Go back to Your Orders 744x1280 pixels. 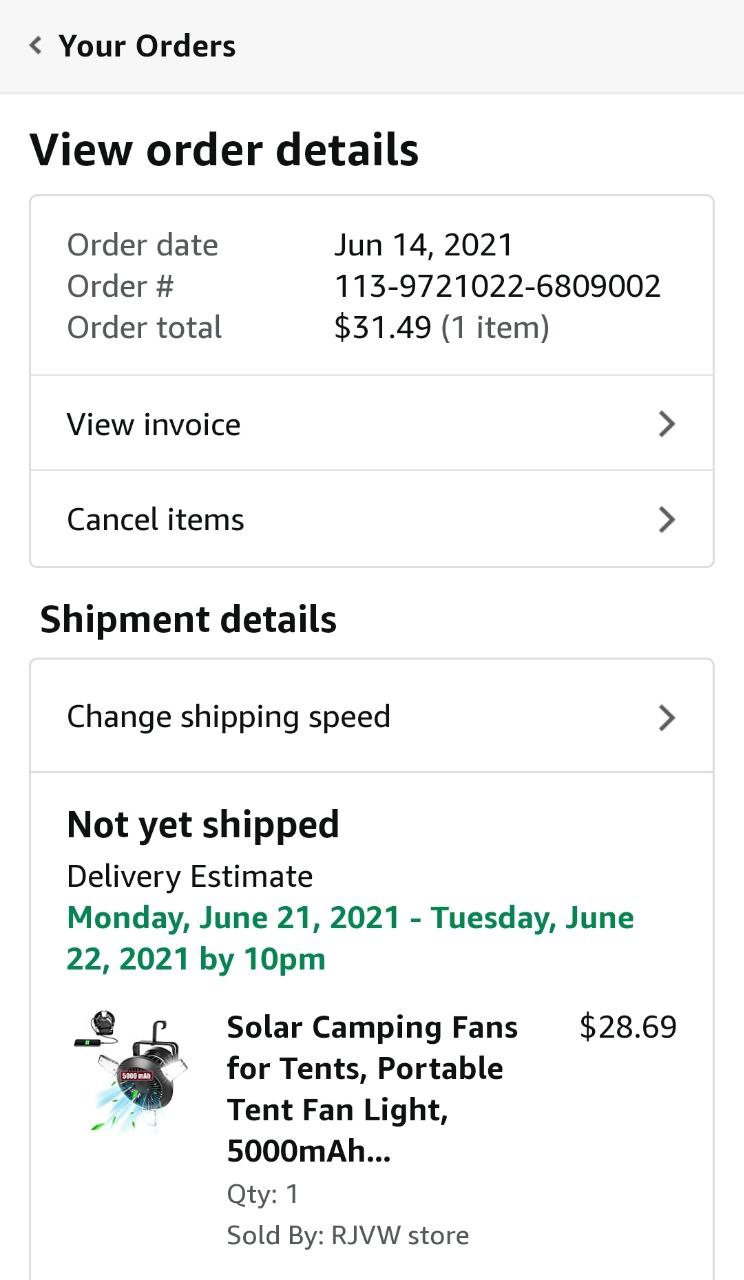click(x=147, y=46)
